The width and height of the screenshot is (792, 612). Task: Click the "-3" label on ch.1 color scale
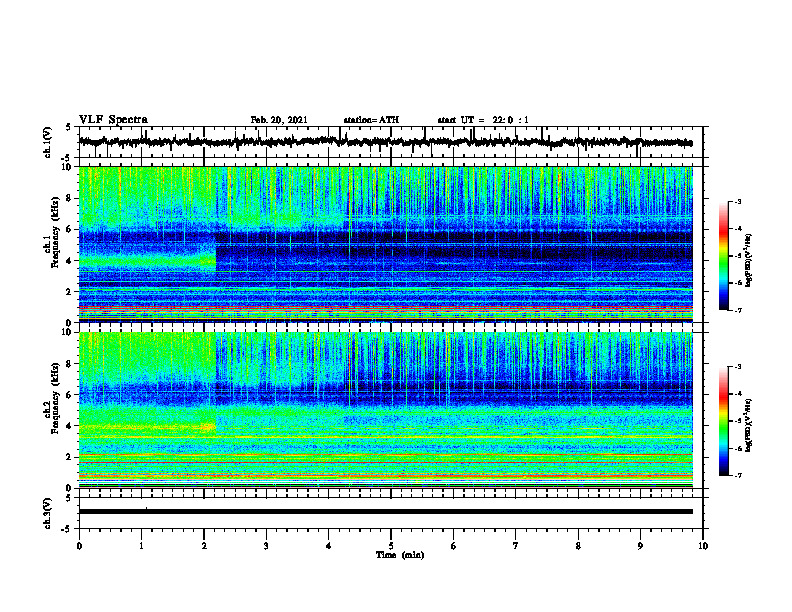737,201
